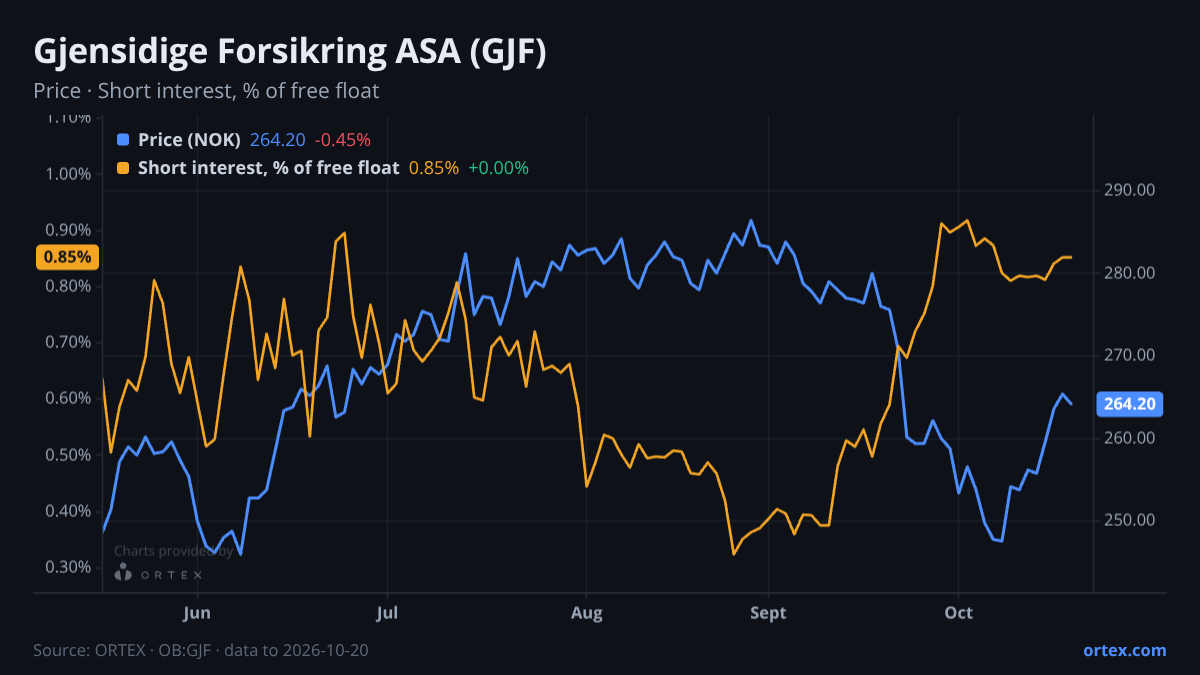Click the 0.80% left axis label
Viewport: 1200px width, 675px height.
(69, 286)
